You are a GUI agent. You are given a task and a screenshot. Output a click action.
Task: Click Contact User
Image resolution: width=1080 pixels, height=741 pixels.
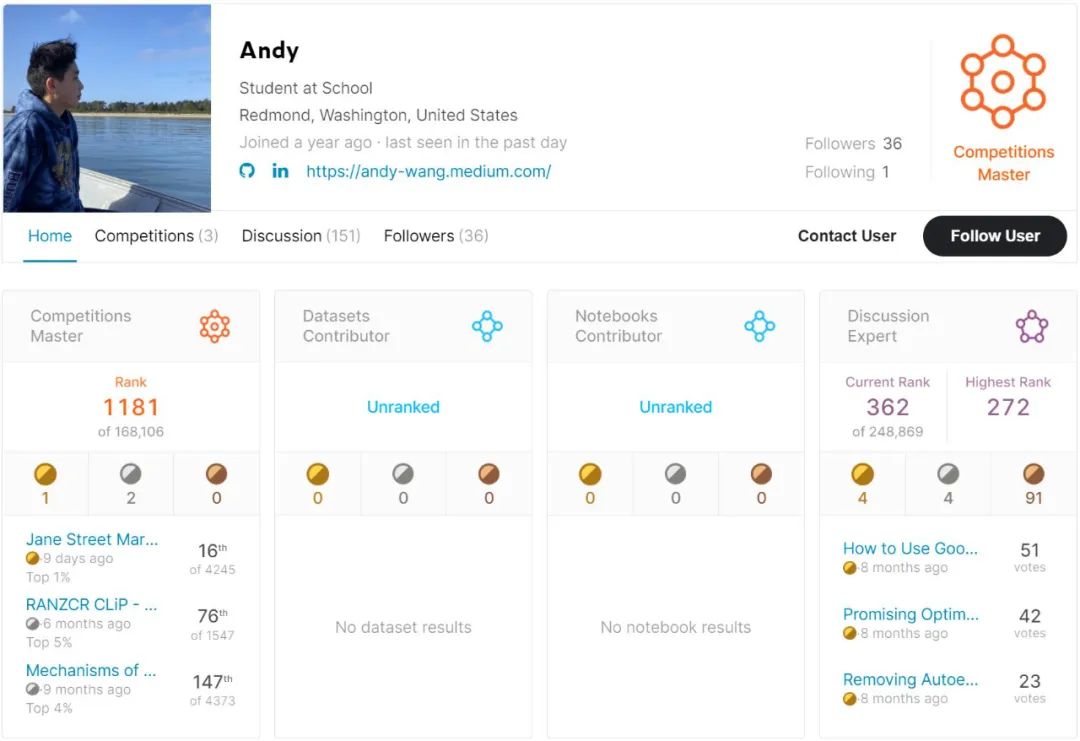(847, 236)
